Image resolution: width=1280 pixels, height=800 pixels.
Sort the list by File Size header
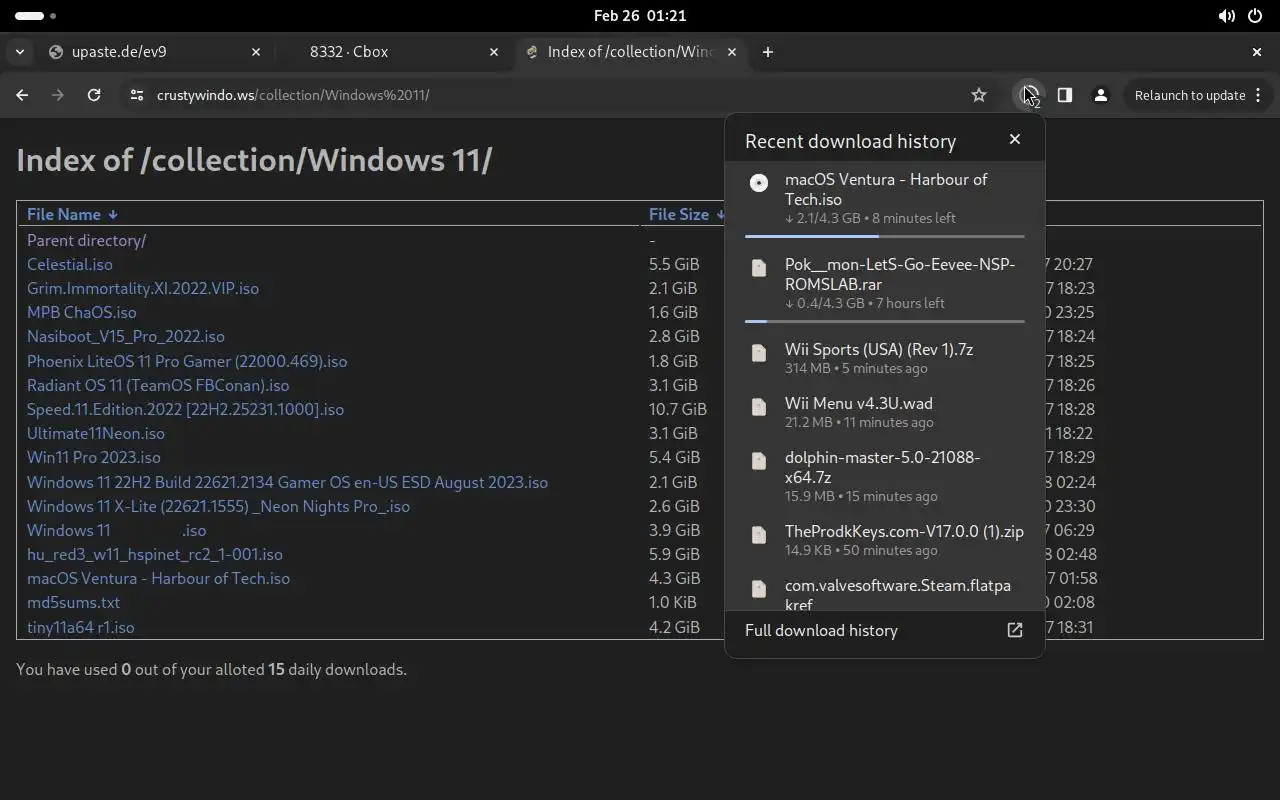tap(686, 214)
